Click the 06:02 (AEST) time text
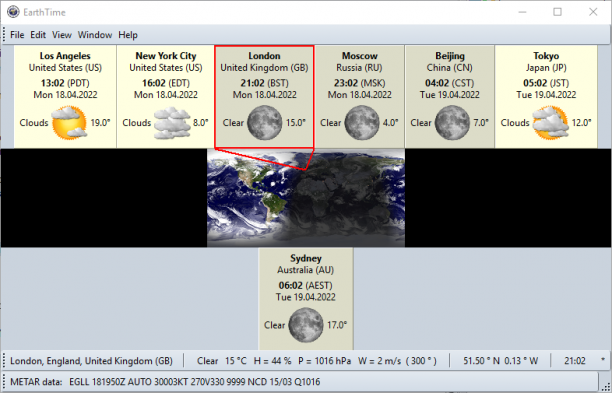Viewport: 612px width, 393px height. coord(306,286)
